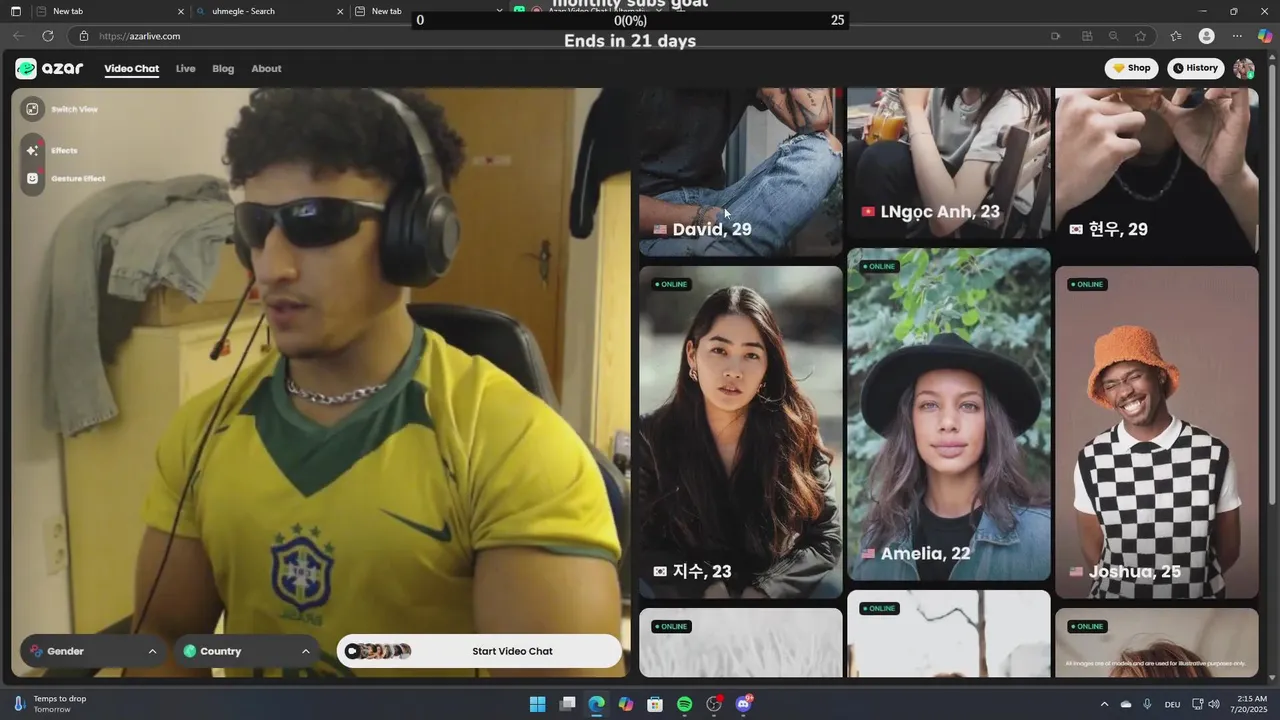This screenshot has height=720, width=1280.
Task: Open David, 29 profile card
Action: 741,172
